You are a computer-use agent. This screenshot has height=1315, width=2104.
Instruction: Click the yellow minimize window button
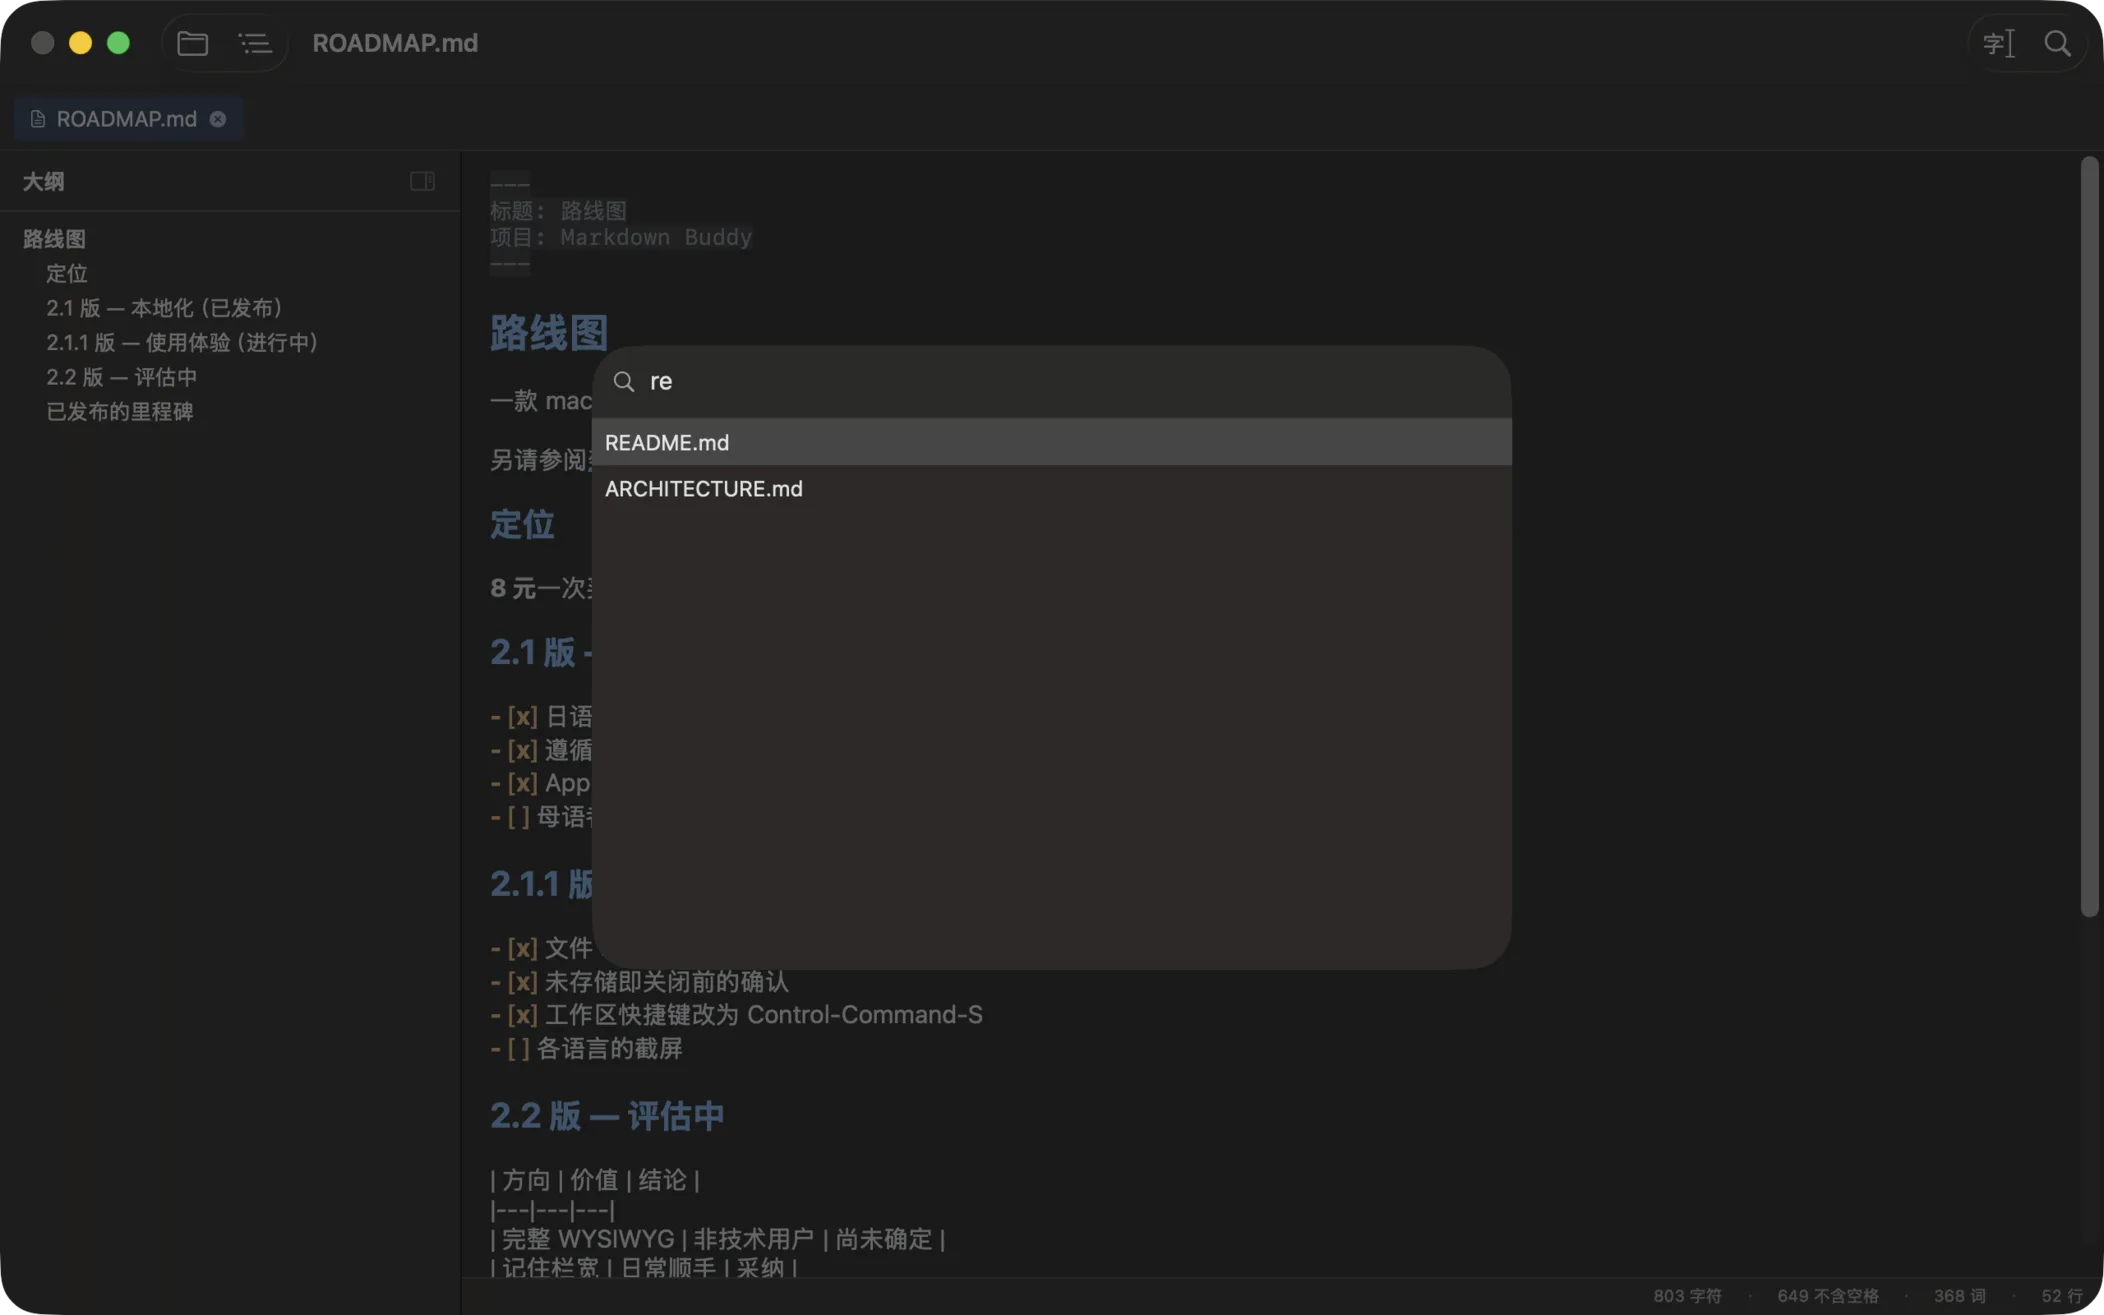tap(80, 43)
